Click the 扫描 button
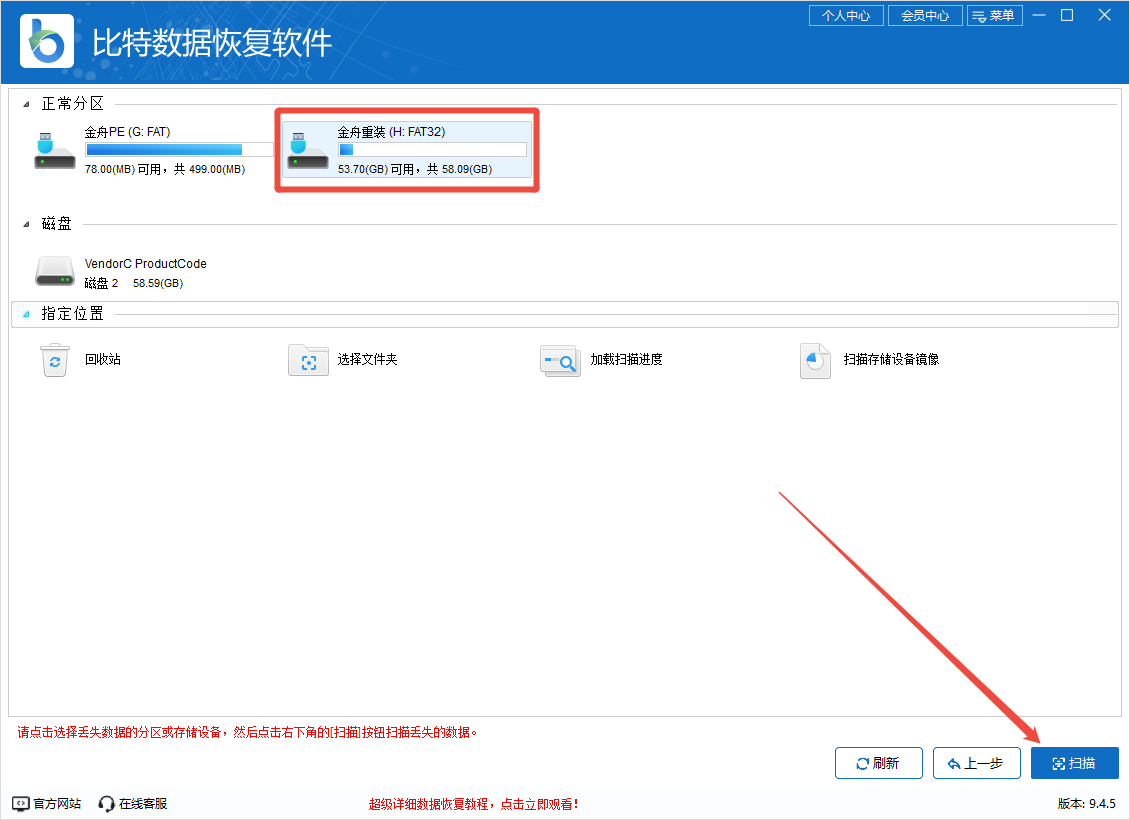Screen dimensions: 1130x820 tap(1074, 763)
